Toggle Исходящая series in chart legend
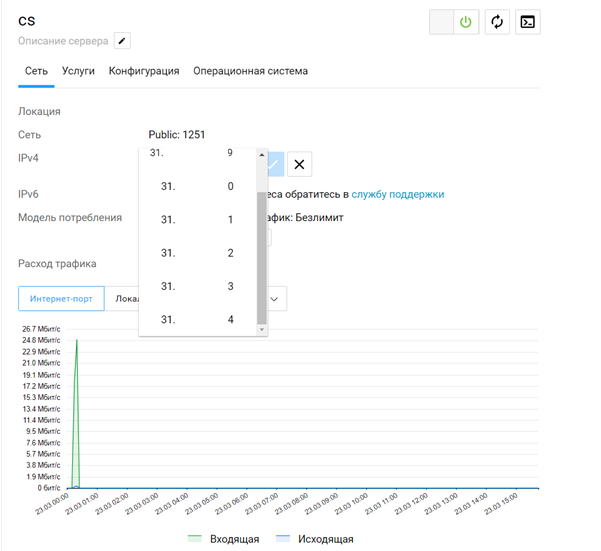The width and height of the screenshot is (601, 551). tap(315, 539)
